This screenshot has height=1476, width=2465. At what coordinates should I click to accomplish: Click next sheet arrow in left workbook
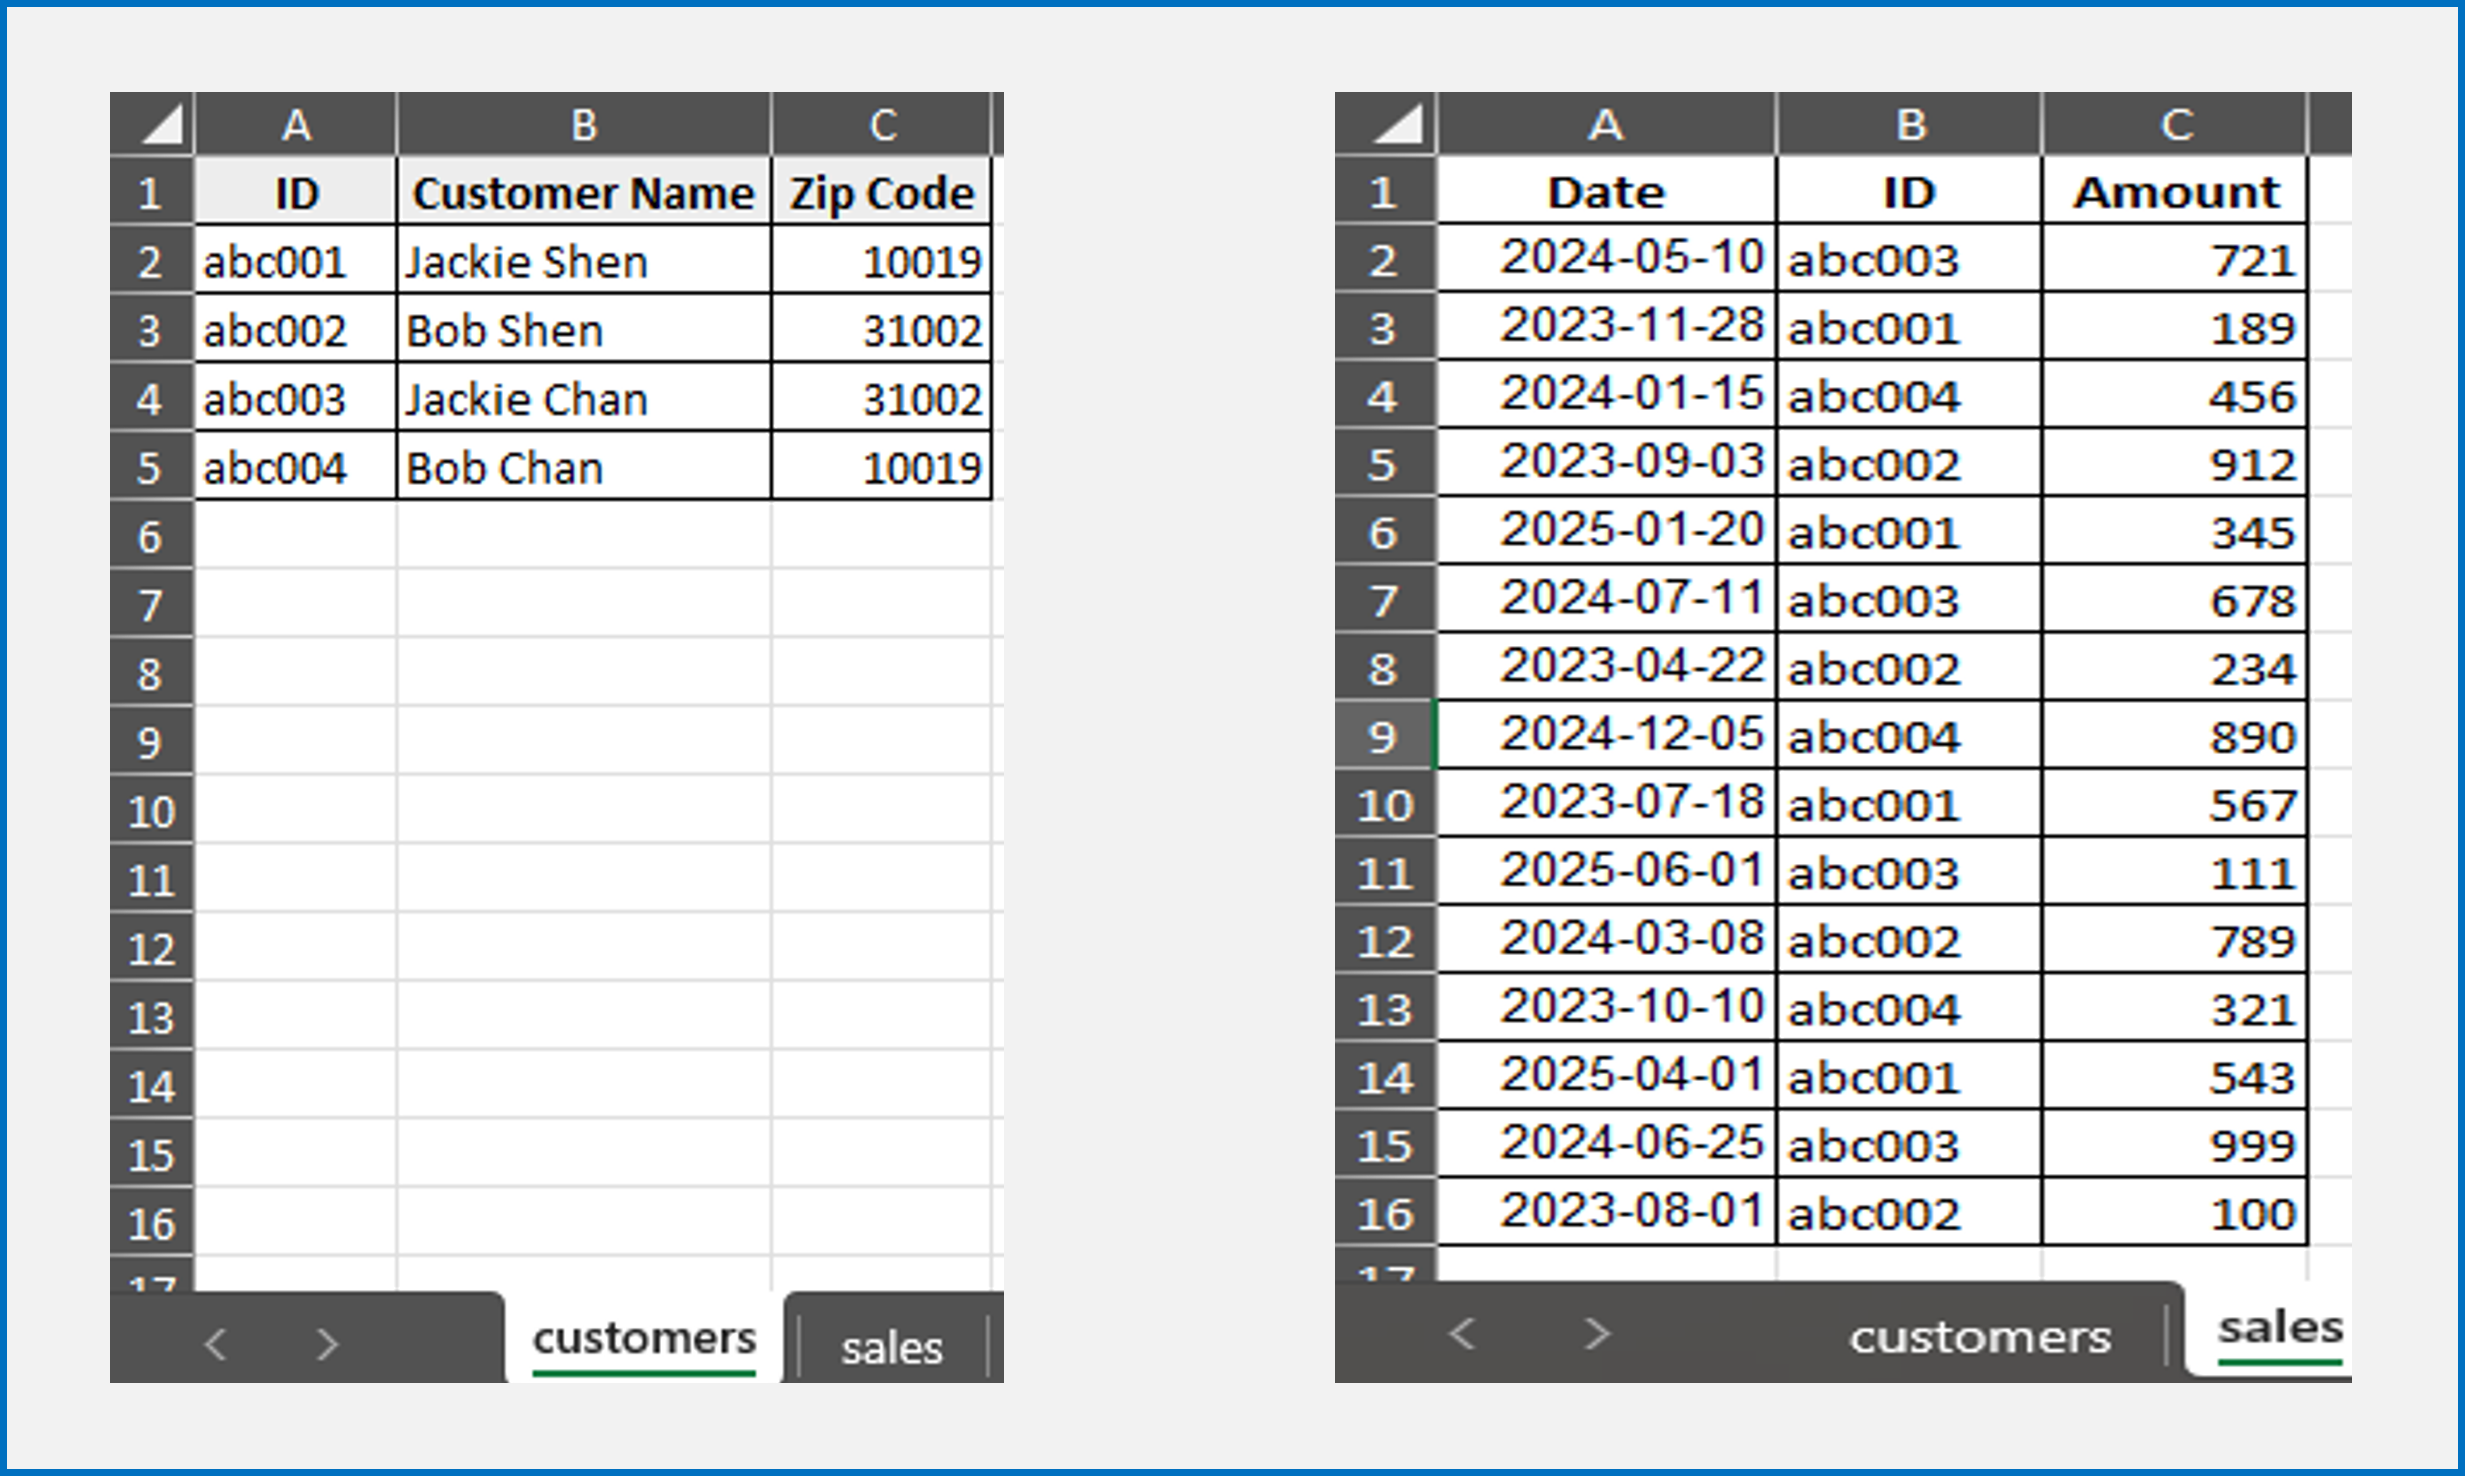coord(326,1343)
